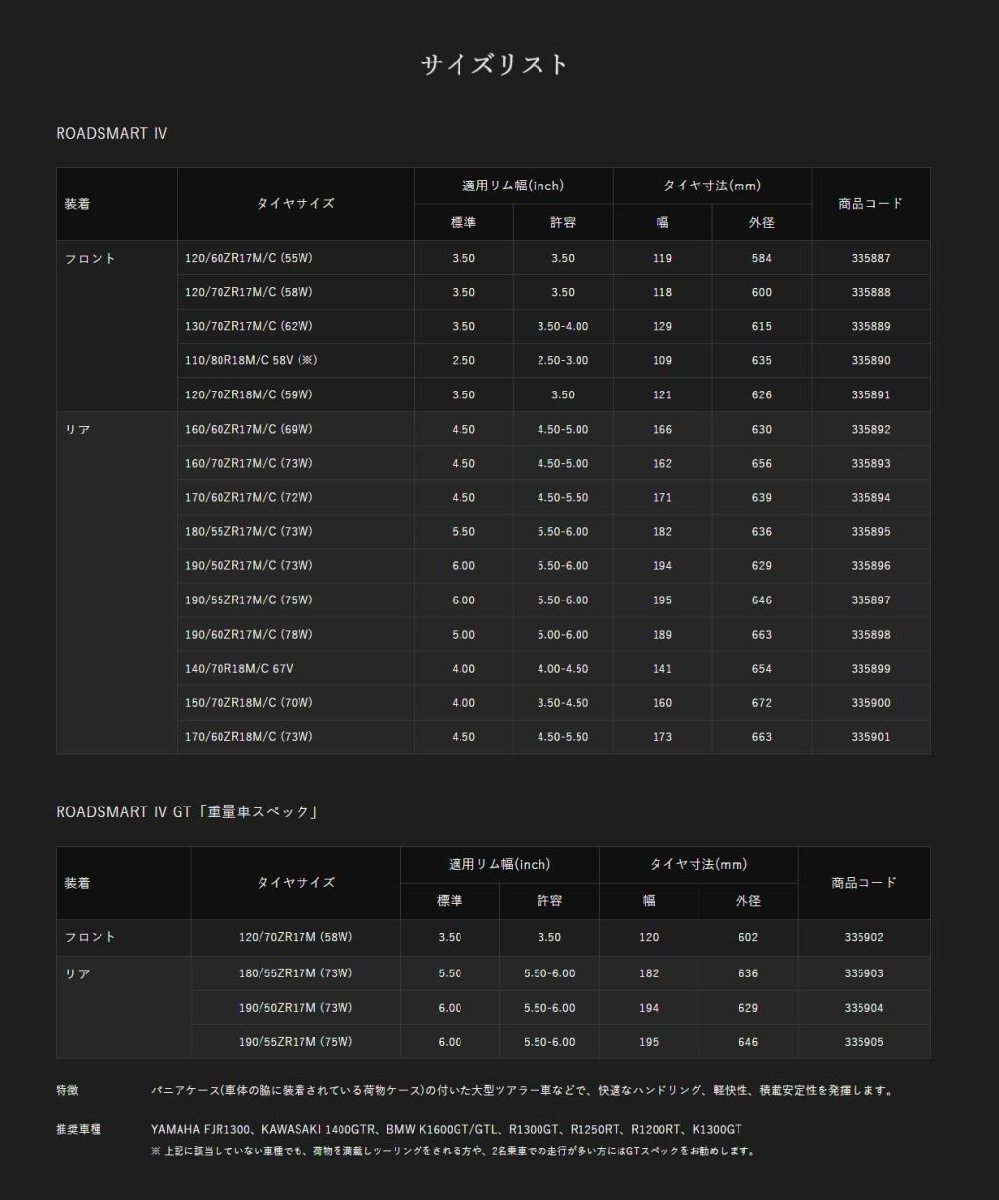
Task: Select tire size 150/70ZR18M/C (70W)
Action: point(249,702)
